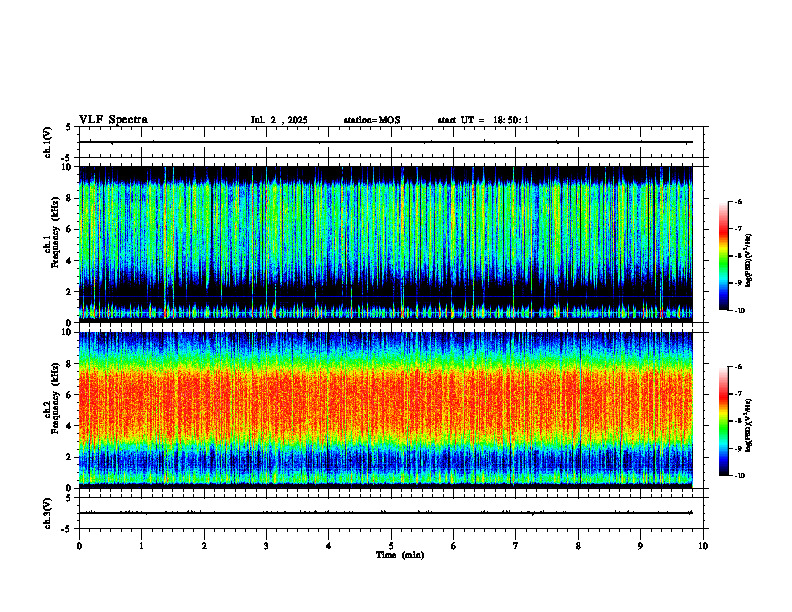Click the "6" kHz tick of ch.2 spectrogram
The image size is (792, 612).
coord(71,395)
